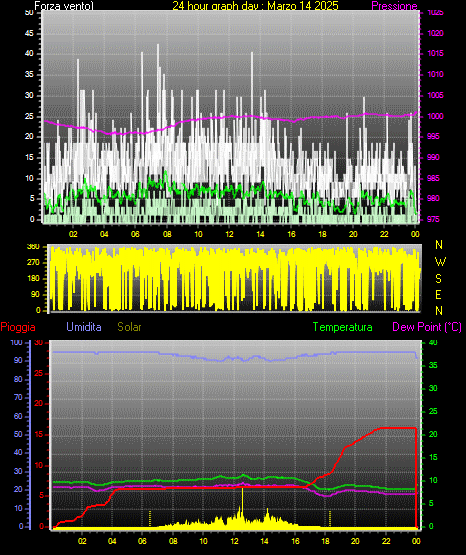
Task: Click the S compass direction letter
Action: click(x=438, y=279)
